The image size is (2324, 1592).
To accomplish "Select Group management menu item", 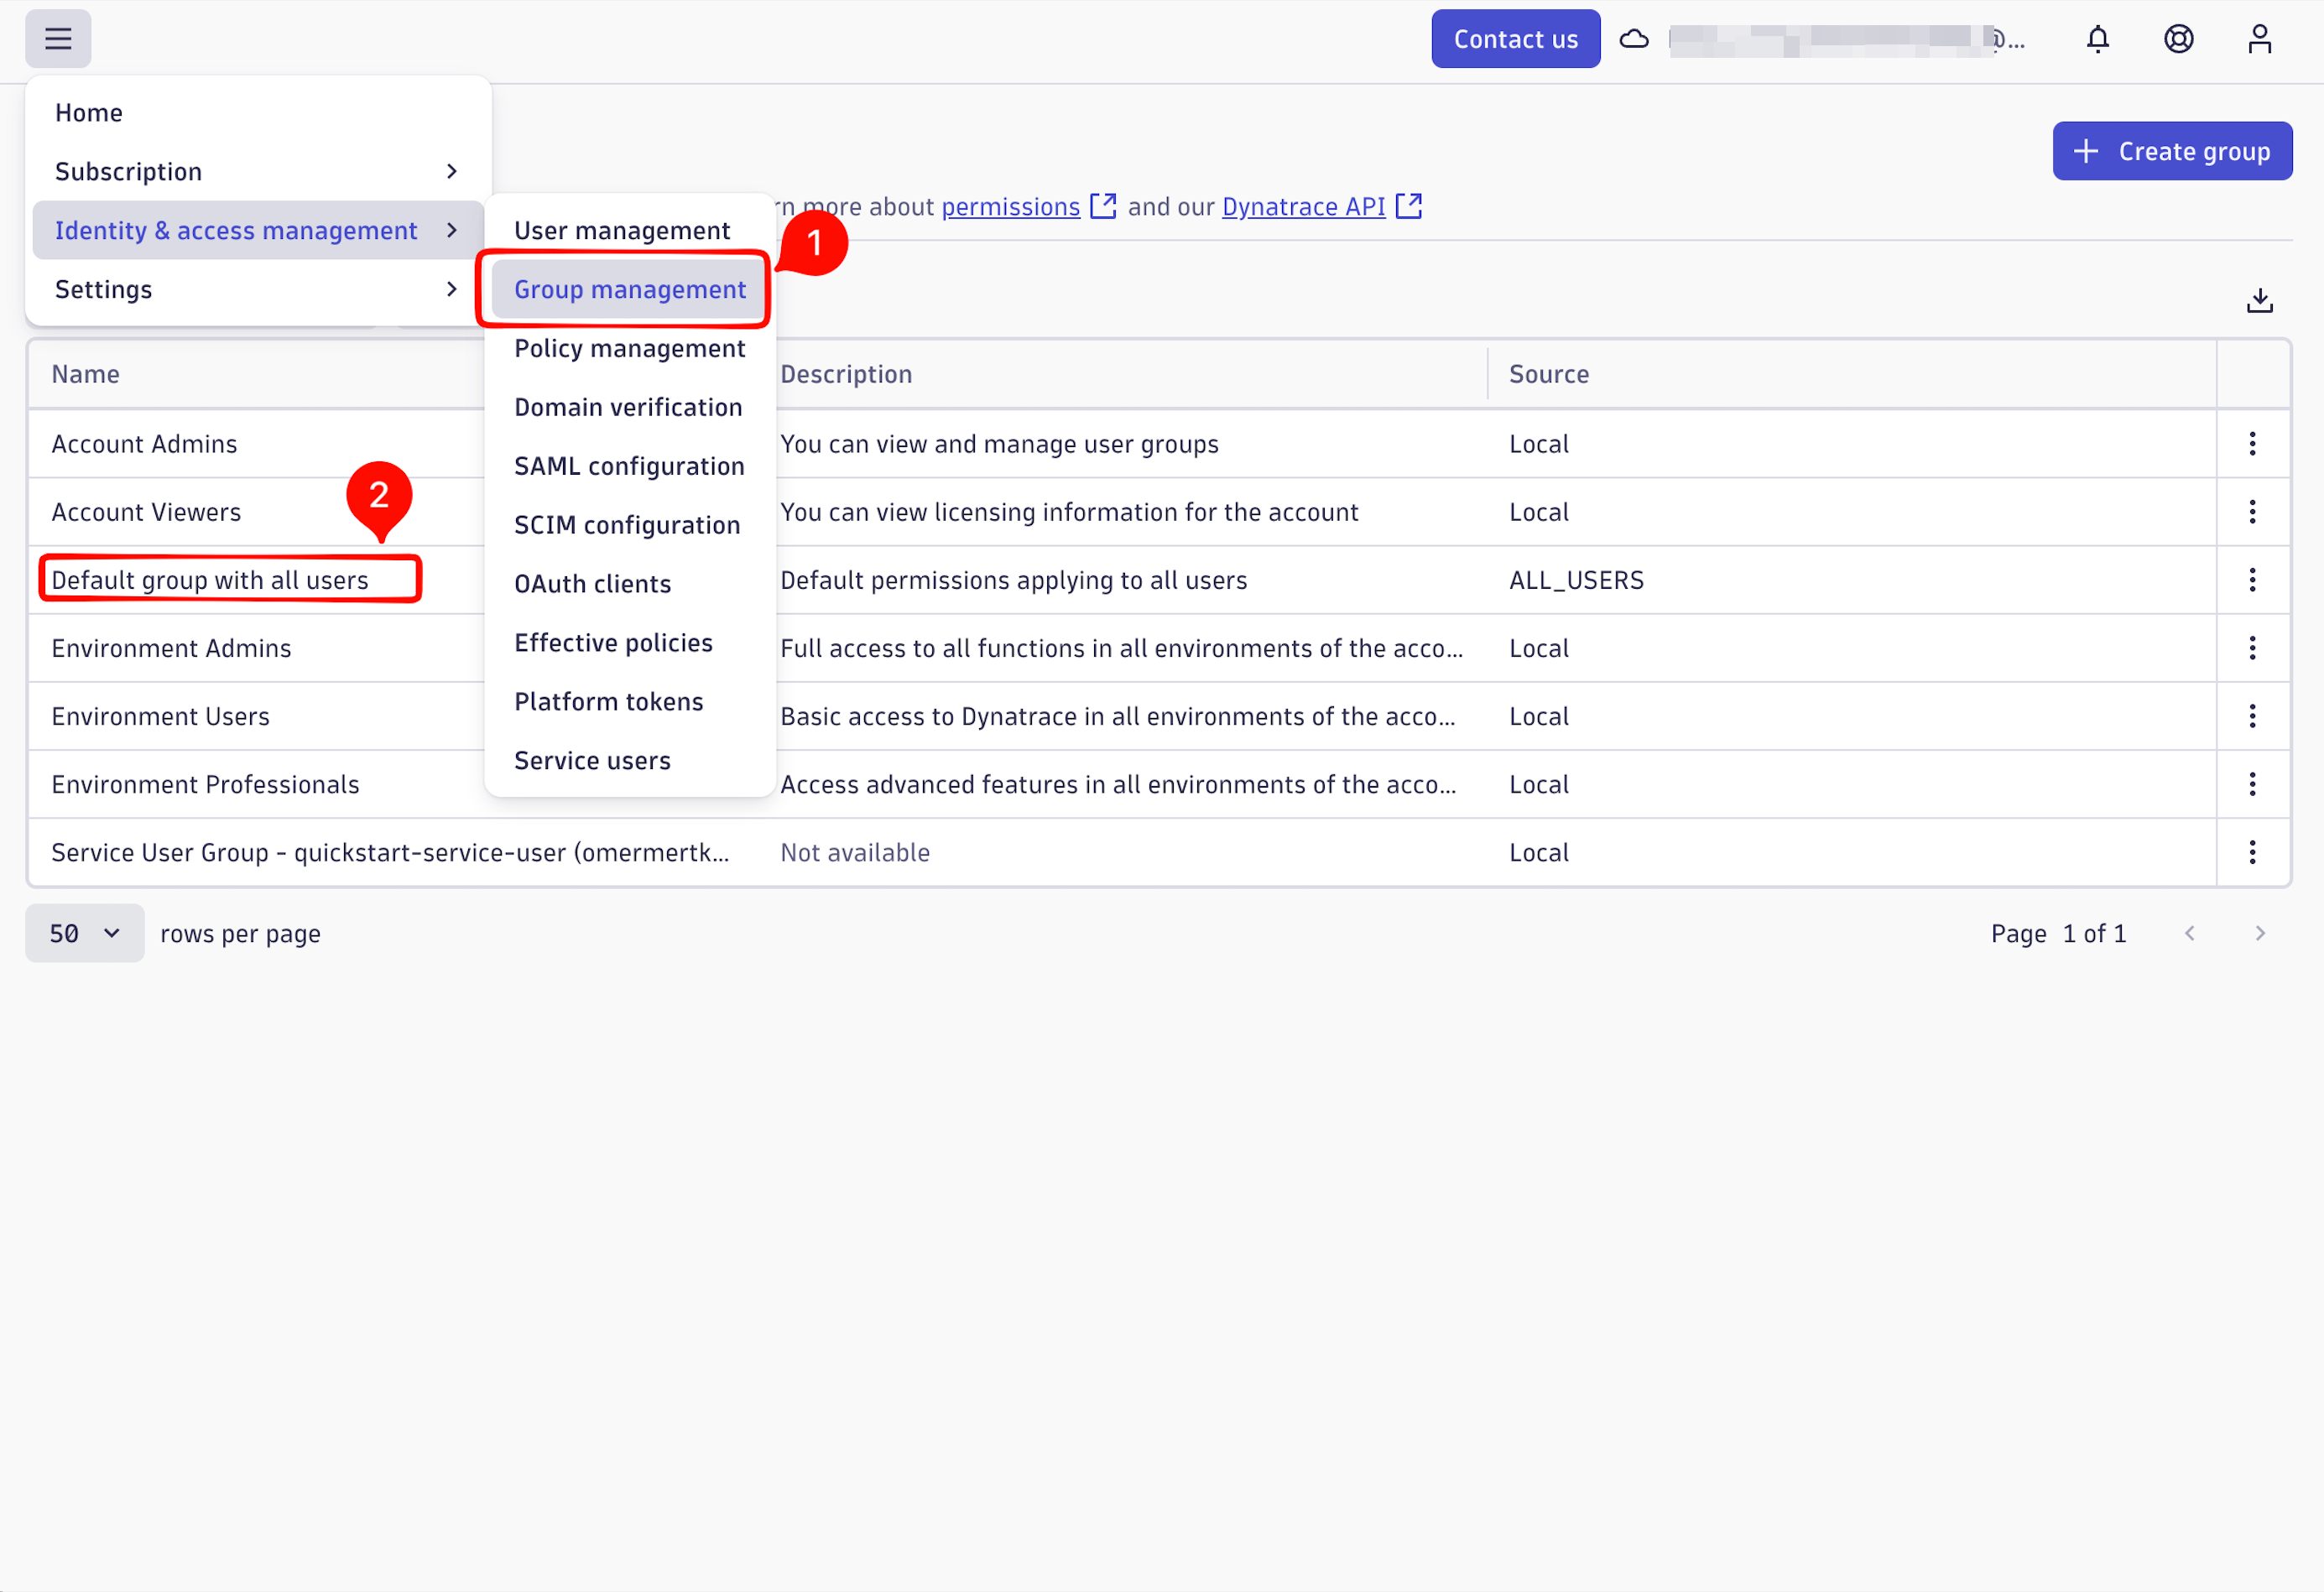I will pyautogui.click(x=630, y=289).
